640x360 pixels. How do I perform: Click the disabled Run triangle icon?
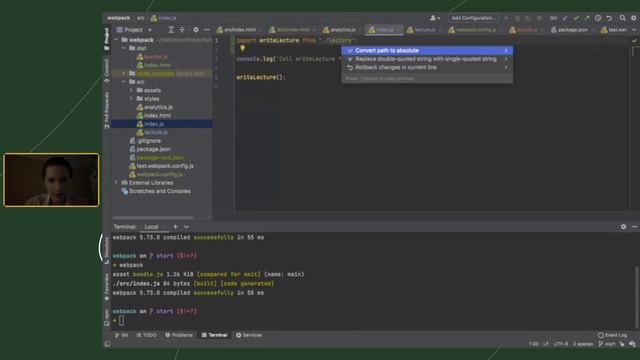506,18
